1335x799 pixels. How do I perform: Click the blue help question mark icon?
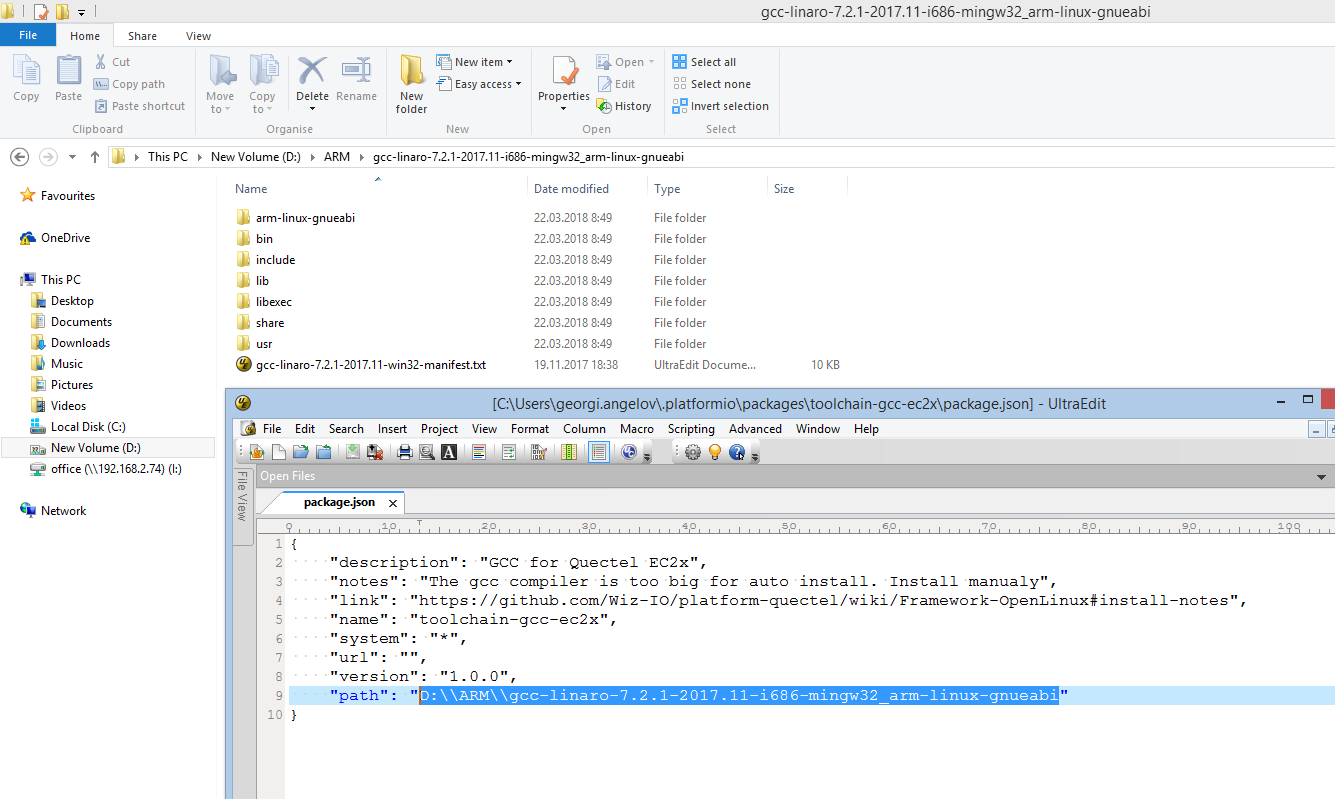point(737,452)
